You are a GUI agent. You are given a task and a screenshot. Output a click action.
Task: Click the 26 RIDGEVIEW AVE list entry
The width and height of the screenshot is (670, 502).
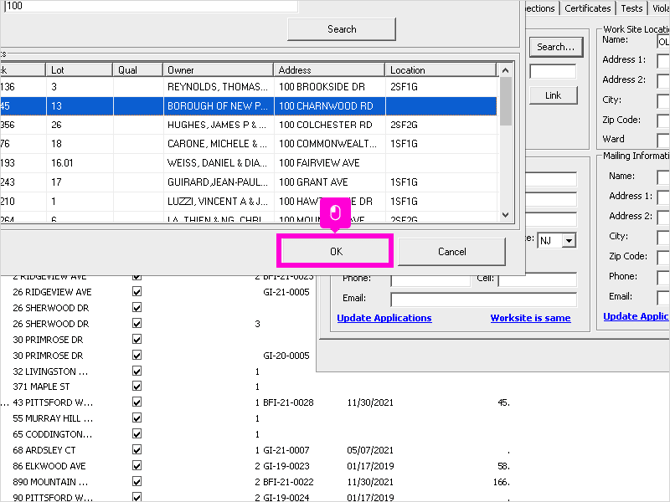click(52, 292)
